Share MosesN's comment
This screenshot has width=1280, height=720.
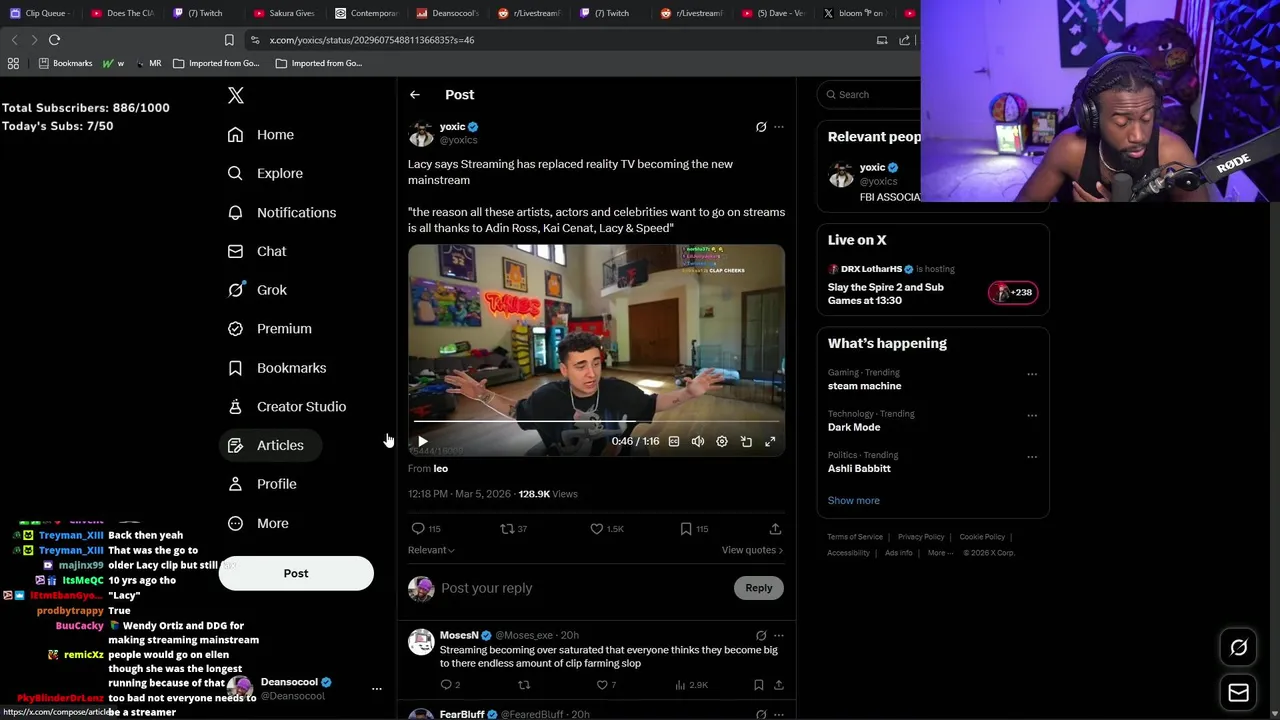tap(778, 685)
